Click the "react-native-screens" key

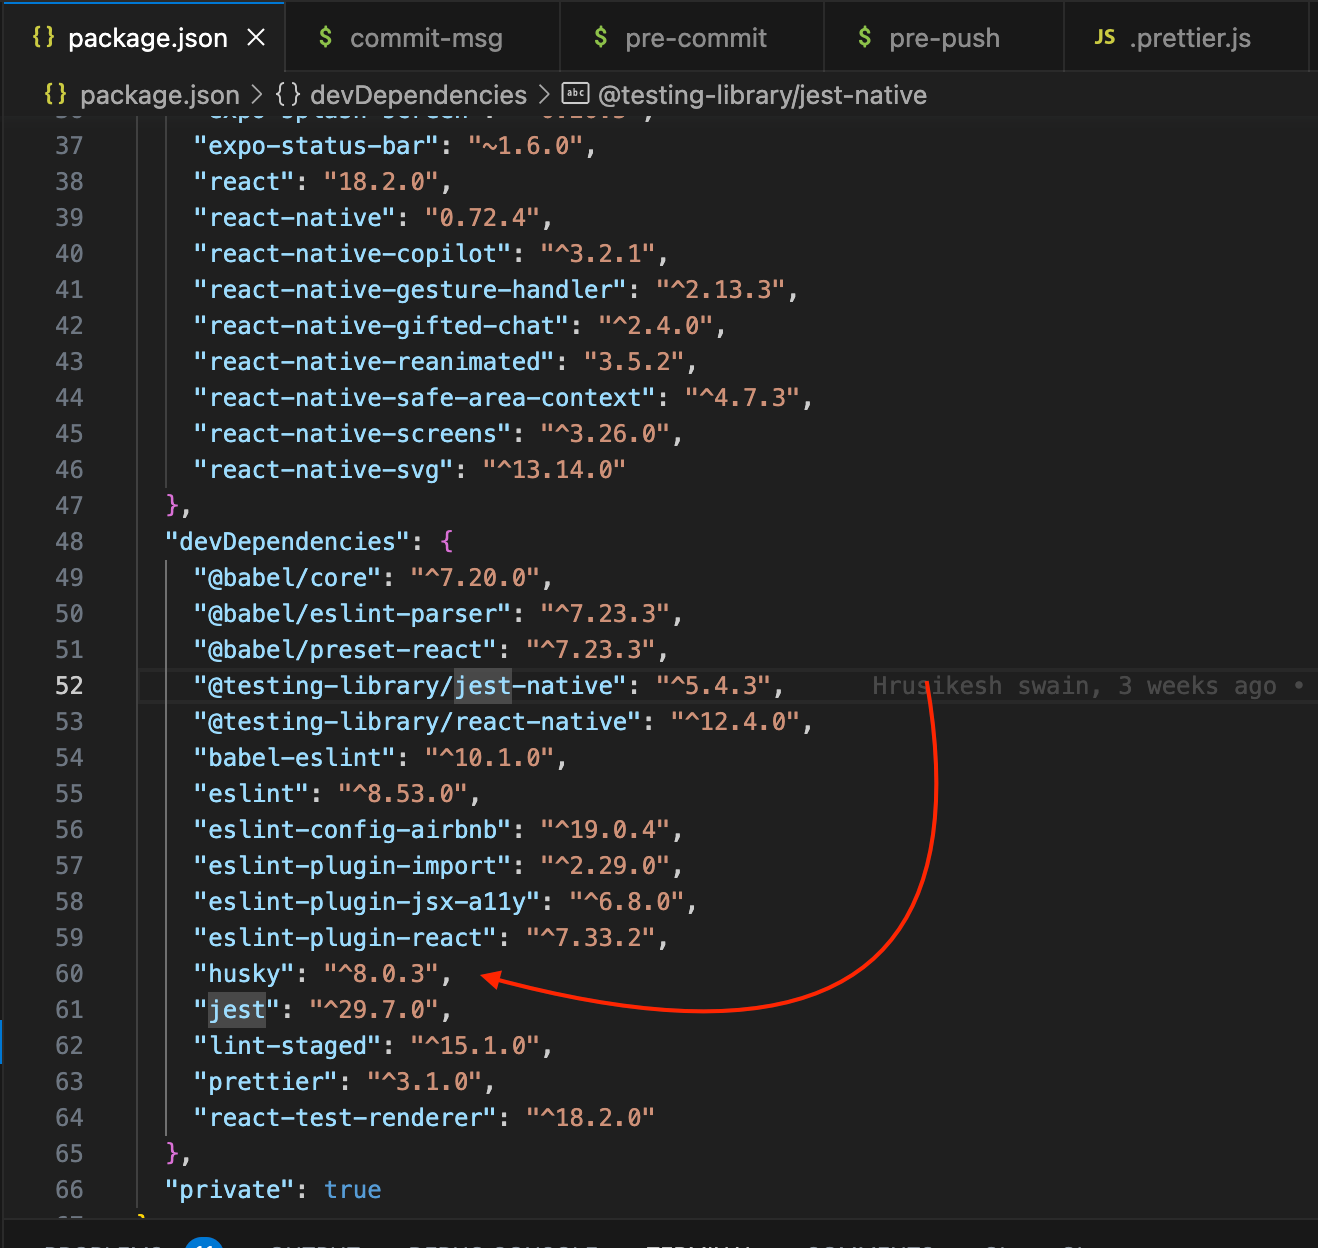pyautogui.click(x=352, y=434)
